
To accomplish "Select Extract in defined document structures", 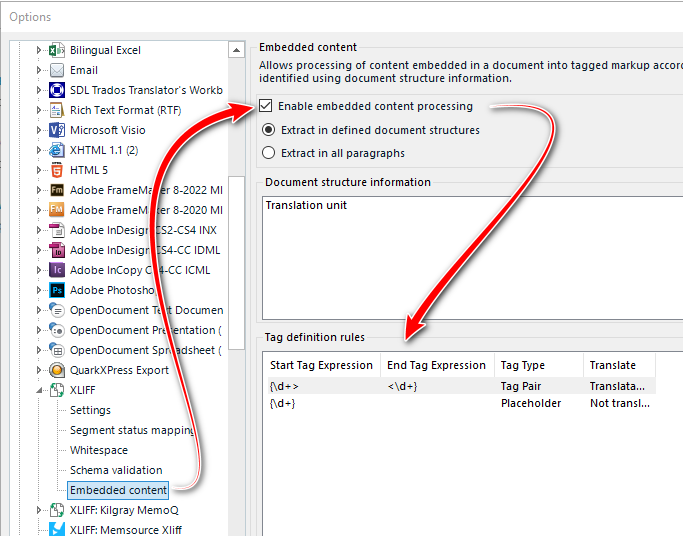I will pos(268,130).
